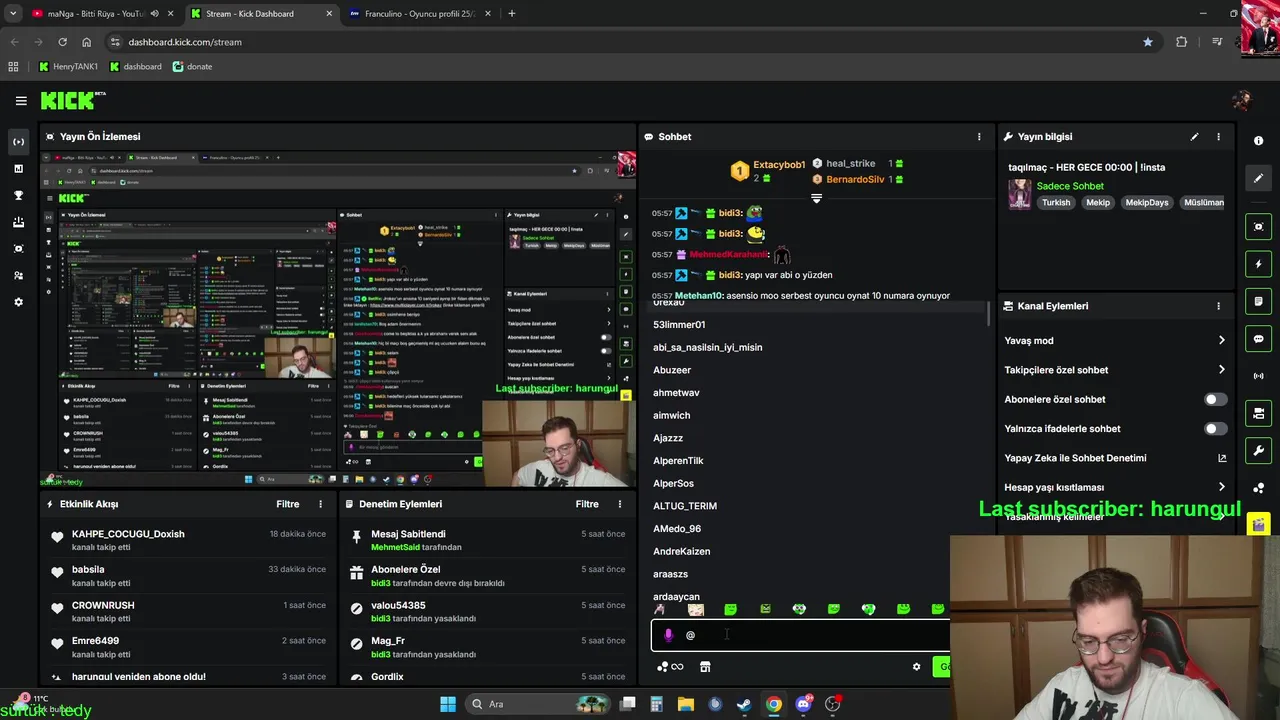Select ALTUG_TERIM from mention list
Viewport: 1280px width, 720px height.
685,506
